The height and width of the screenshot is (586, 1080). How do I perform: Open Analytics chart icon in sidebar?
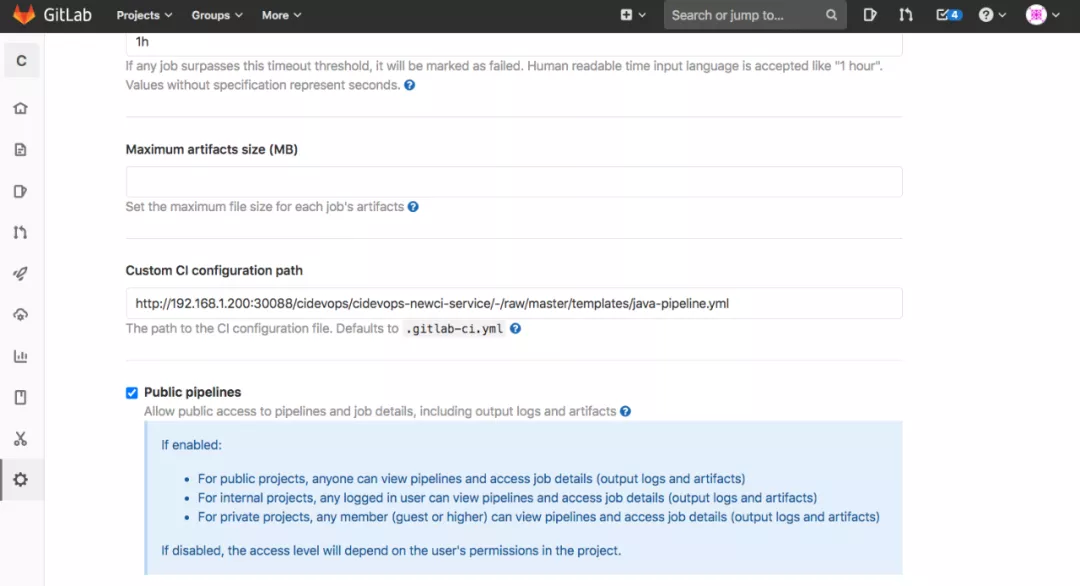21,356
